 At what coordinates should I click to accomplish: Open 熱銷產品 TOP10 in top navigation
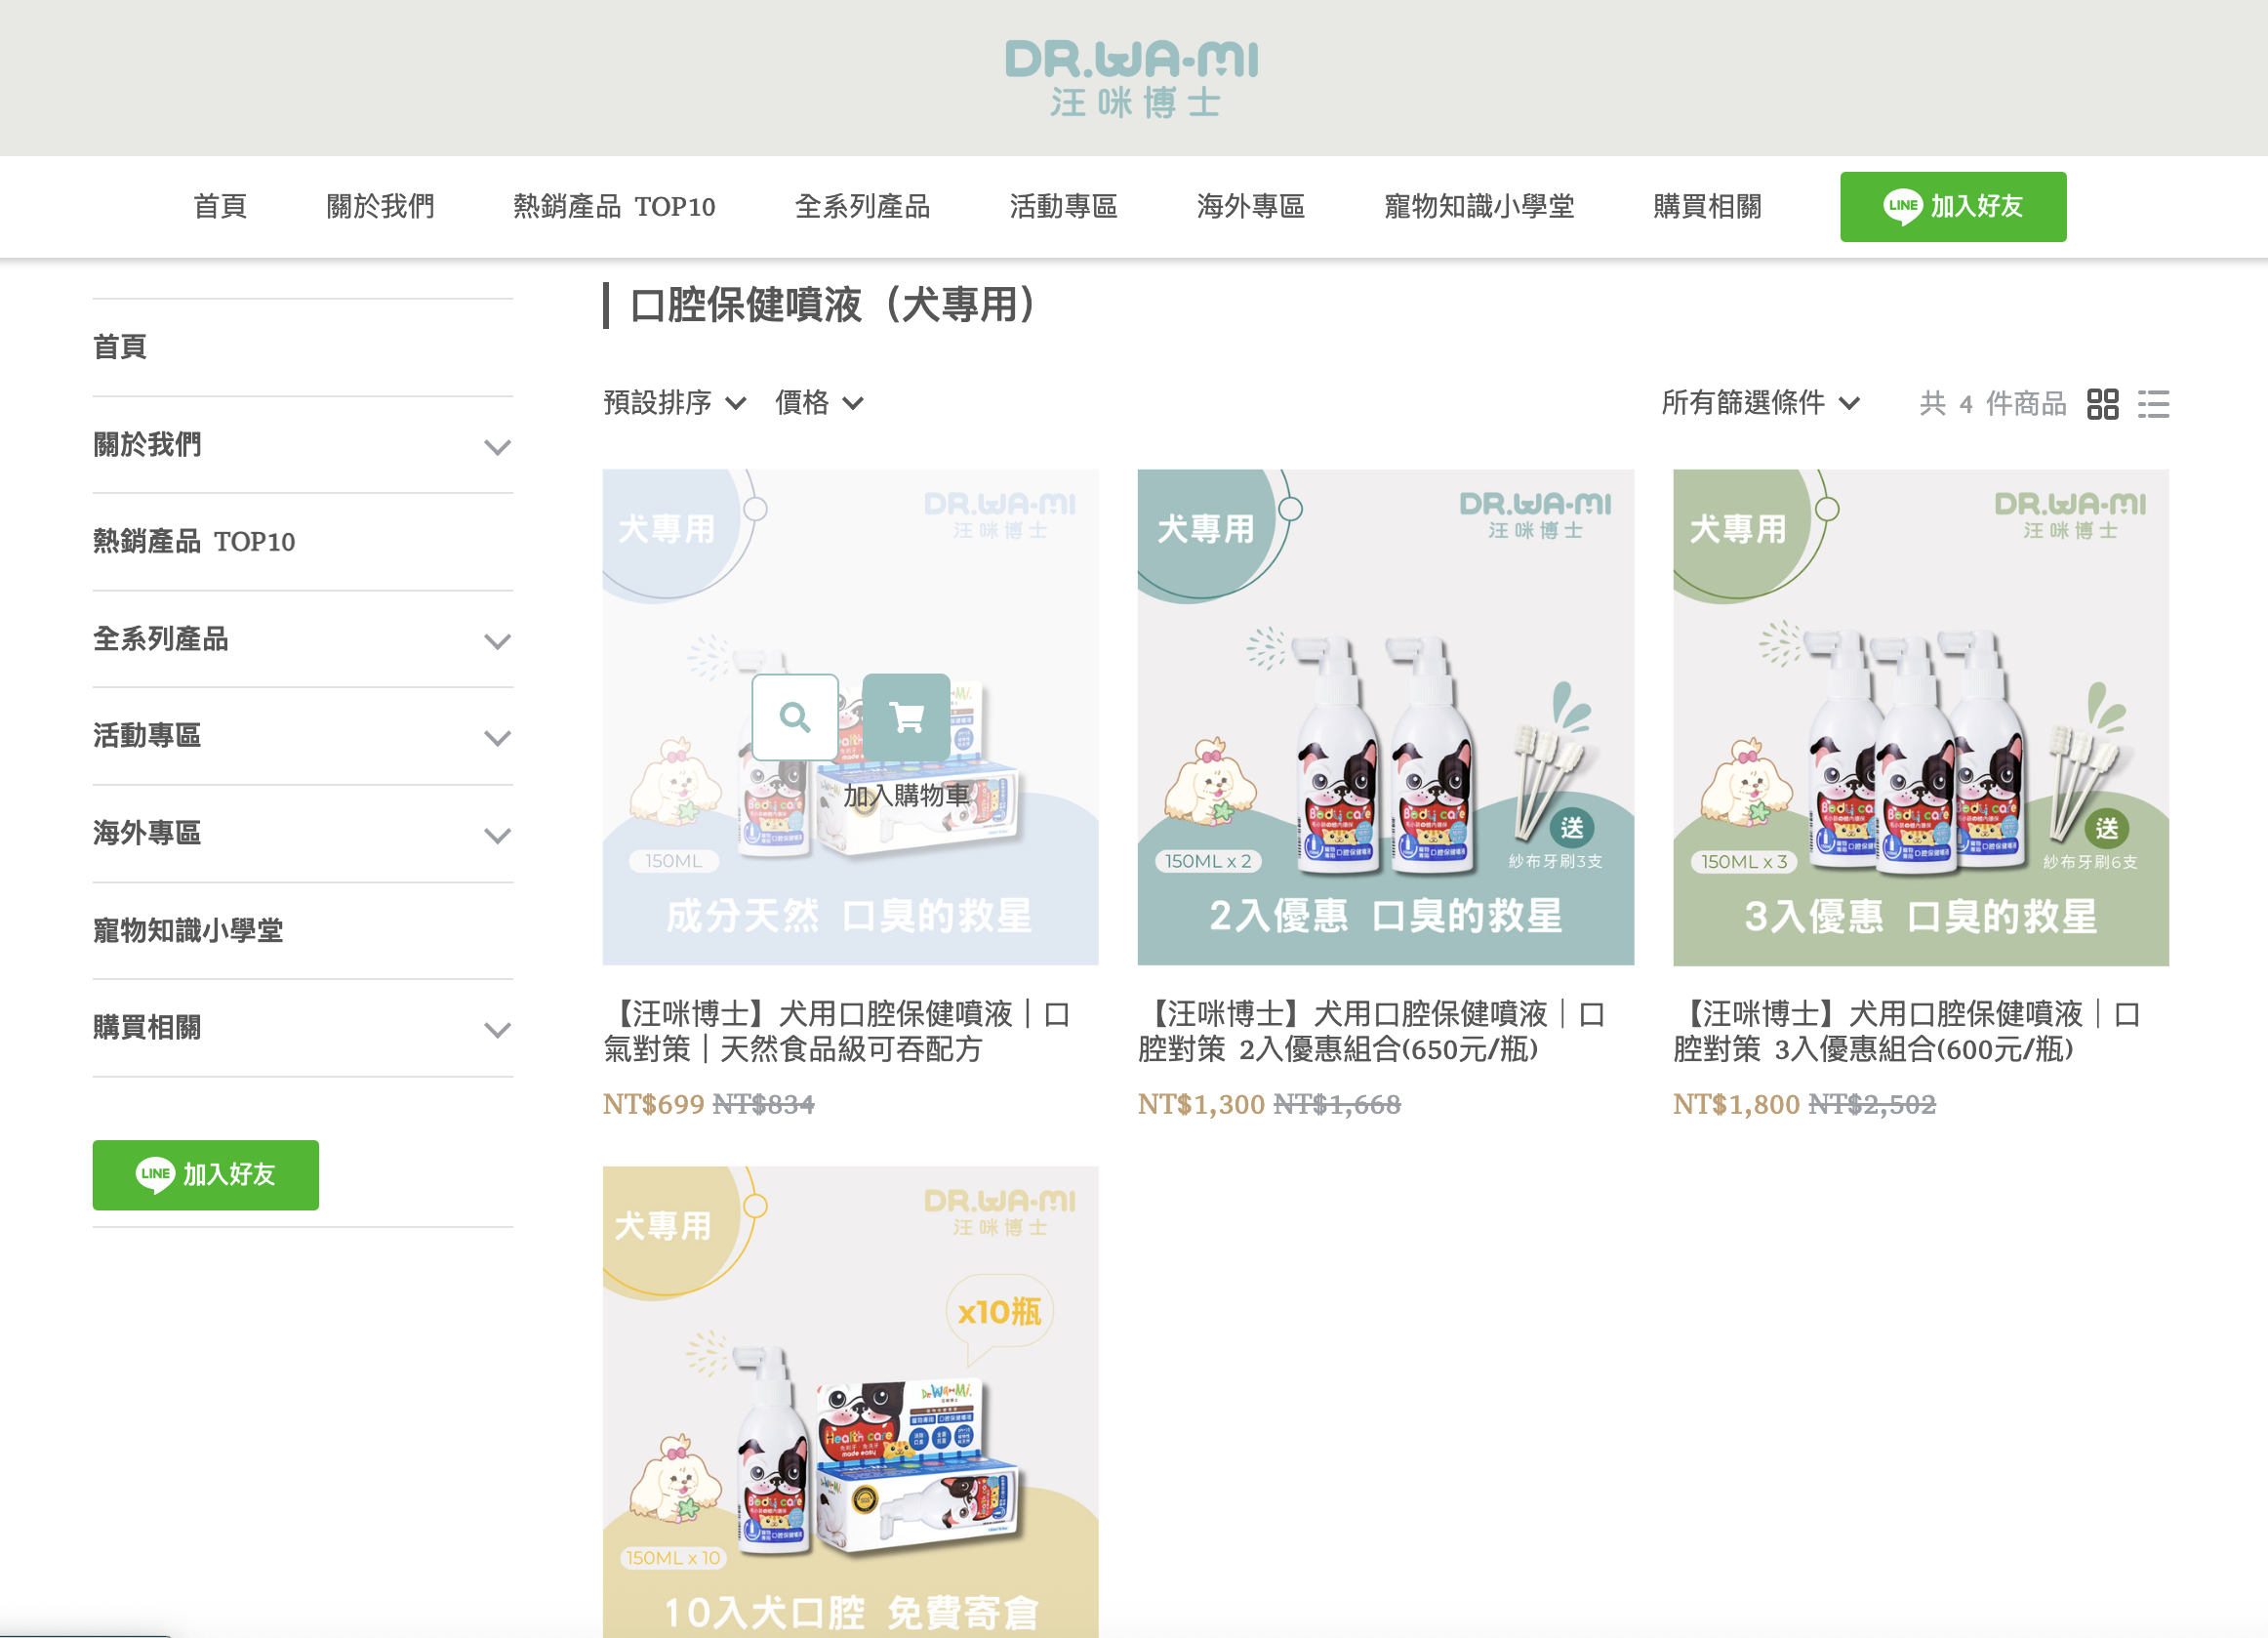[614, 207]
